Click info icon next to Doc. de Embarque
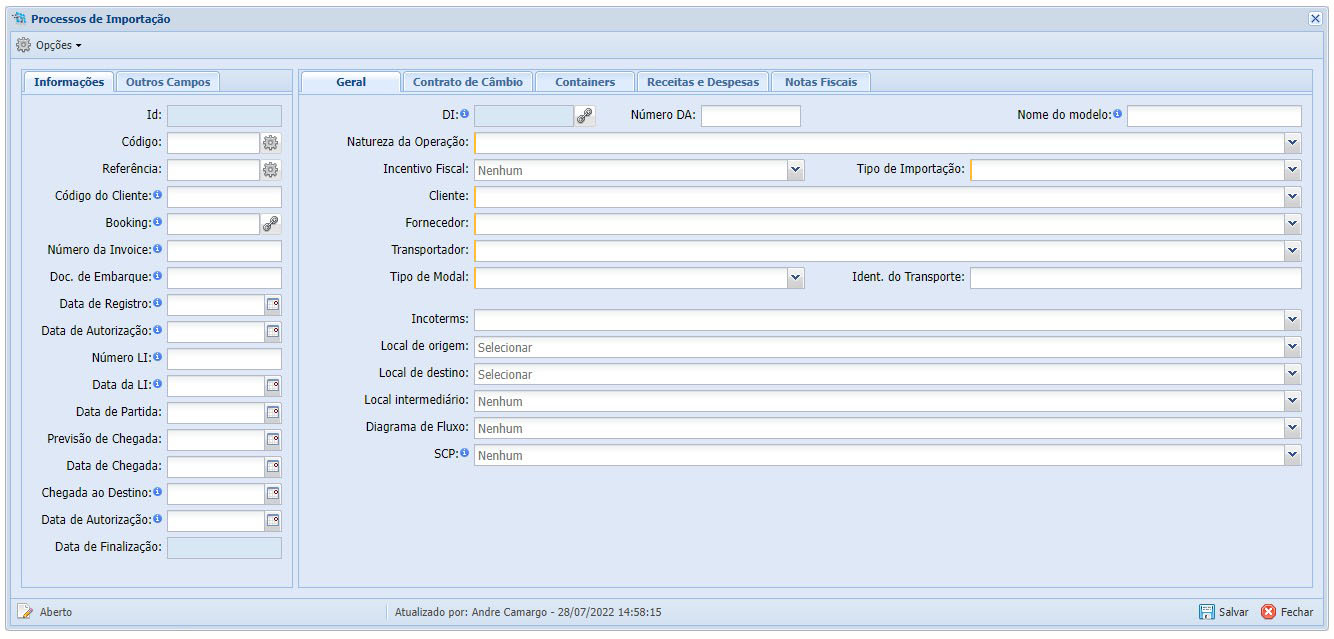Viewport: 1334px width, 639px height. coord(158,276)
